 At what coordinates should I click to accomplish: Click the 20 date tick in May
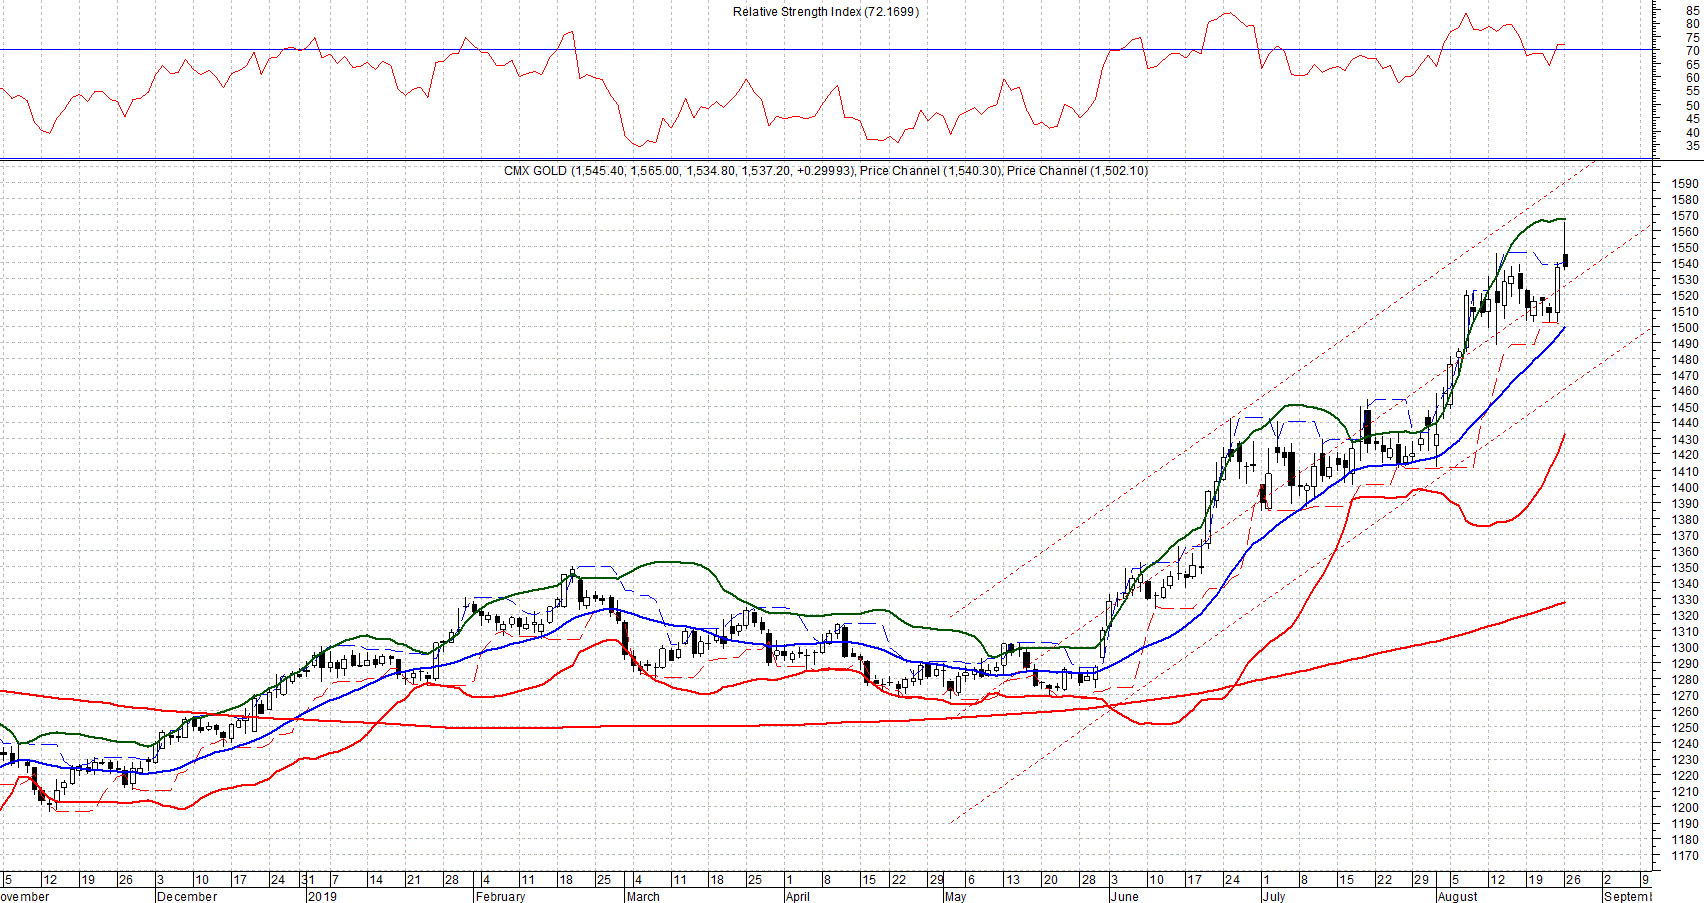click(x=1050, y=880)
